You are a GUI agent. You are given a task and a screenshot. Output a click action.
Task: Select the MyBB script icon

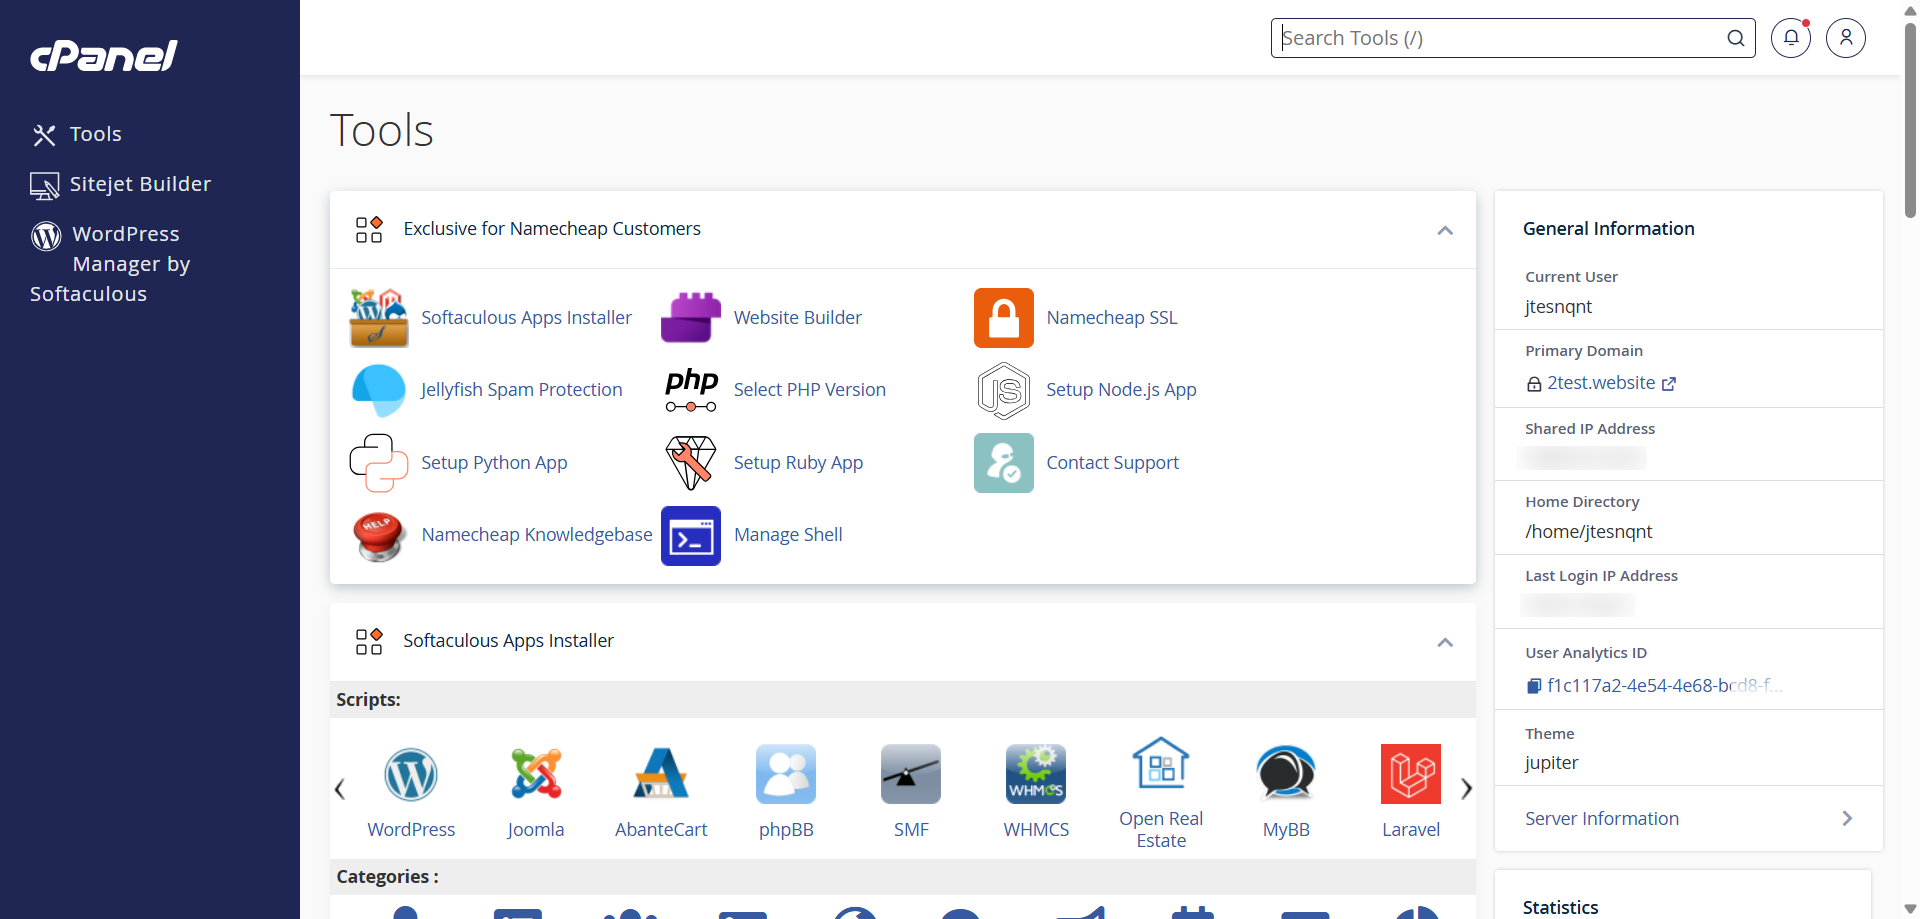tap(1286, 774)
